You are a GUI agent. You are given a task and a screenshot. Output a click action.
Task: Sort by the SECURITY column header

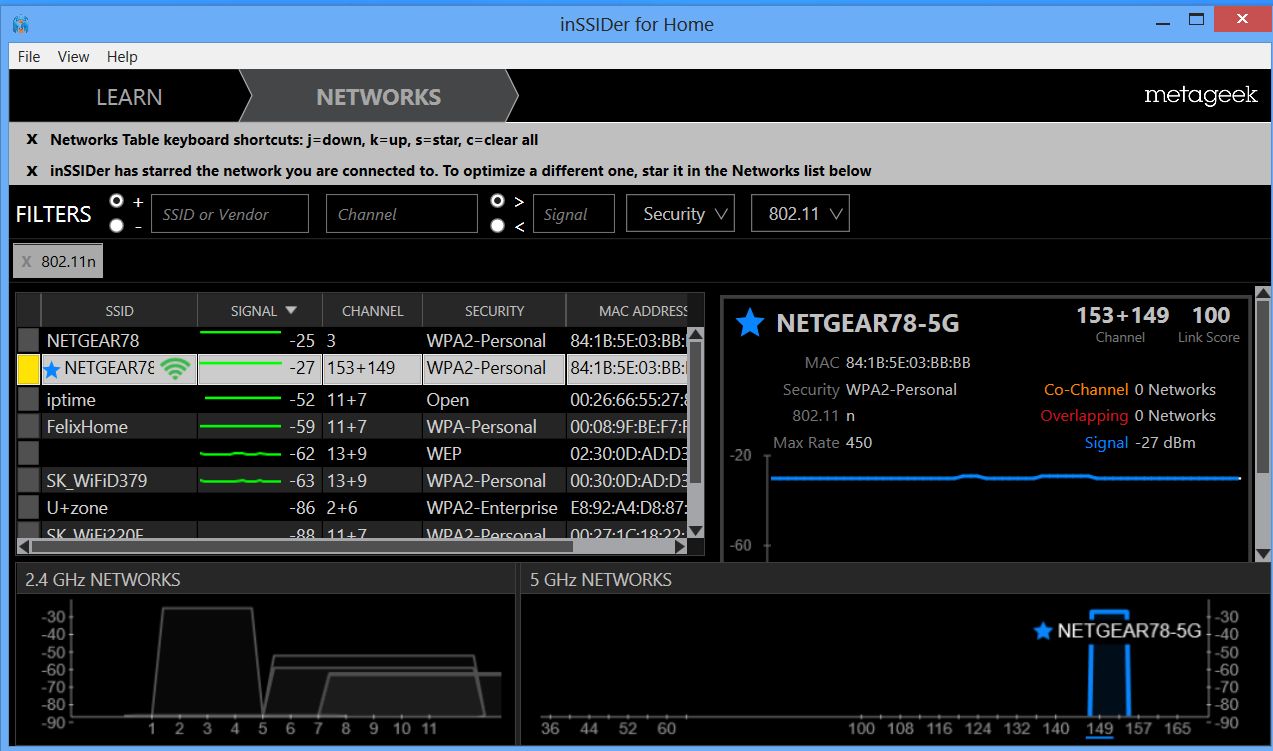[x=494, y=311]
